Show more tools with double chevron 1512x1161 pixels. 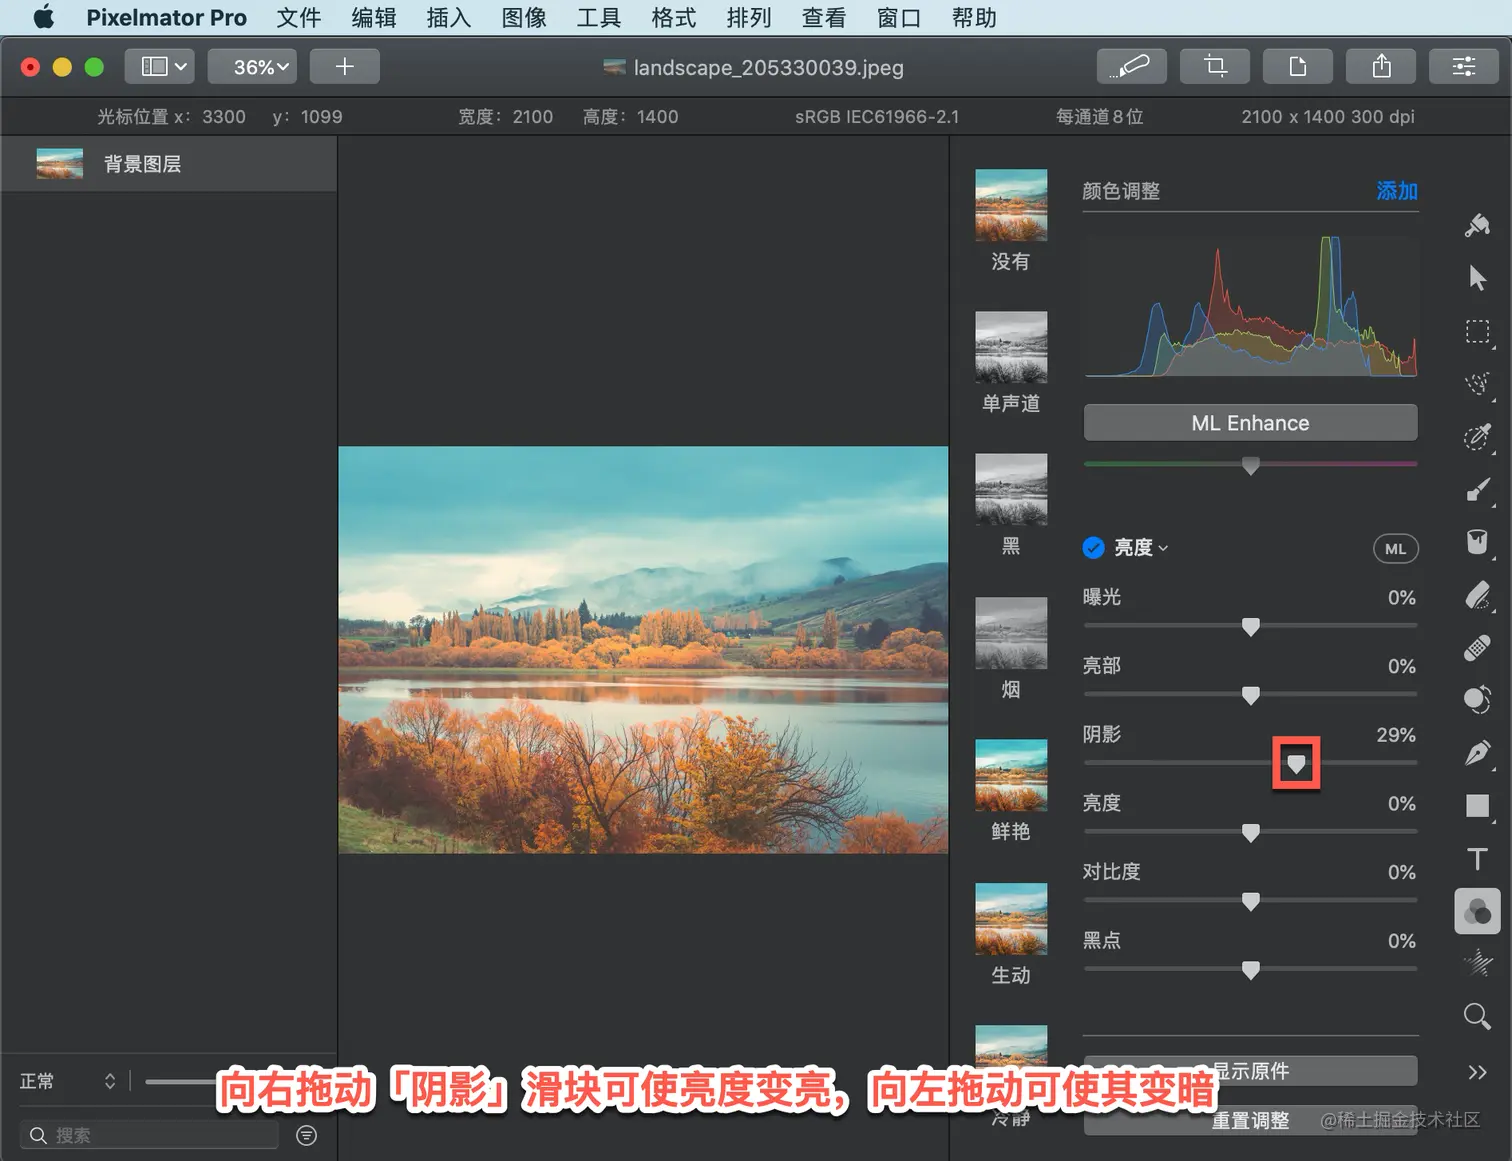1477,1072
